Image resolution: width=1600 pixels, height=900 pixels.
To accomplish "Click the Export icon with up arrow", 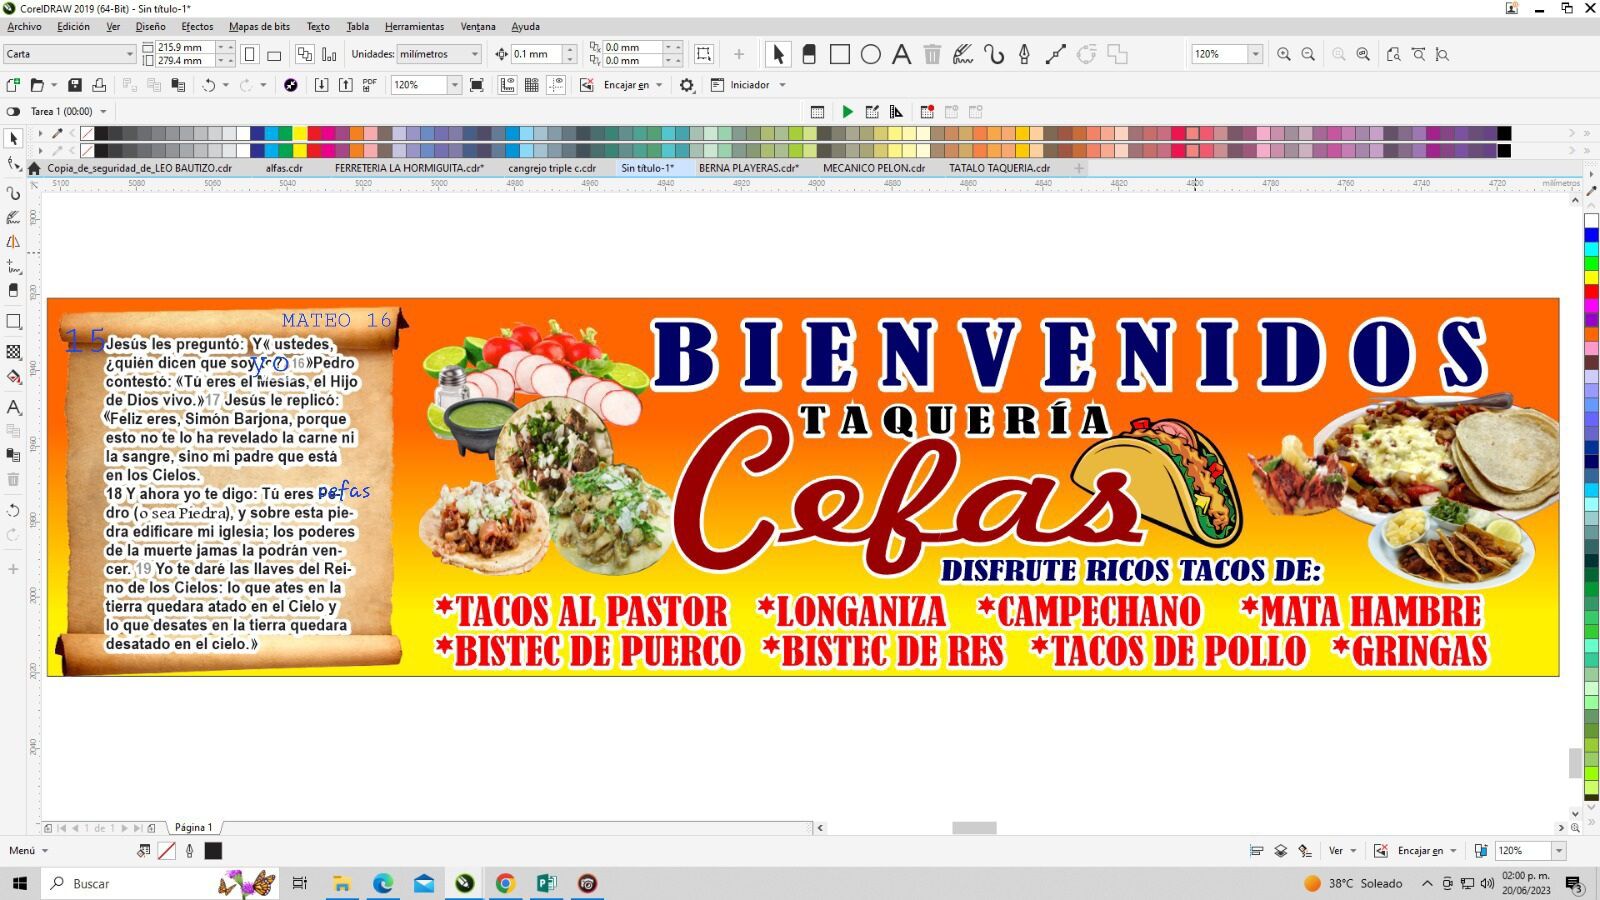I will point(345,85).
